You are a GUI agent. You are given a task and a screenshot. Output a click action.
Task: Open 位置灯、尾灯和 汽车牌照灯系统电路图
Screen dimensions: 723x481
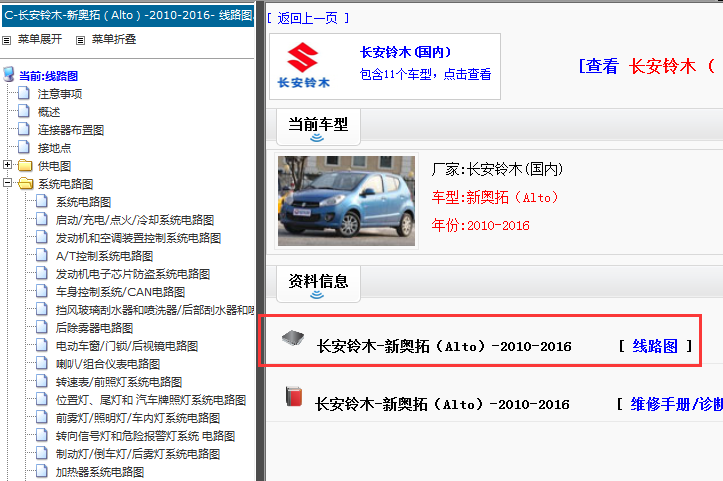(x=151, y=400)
